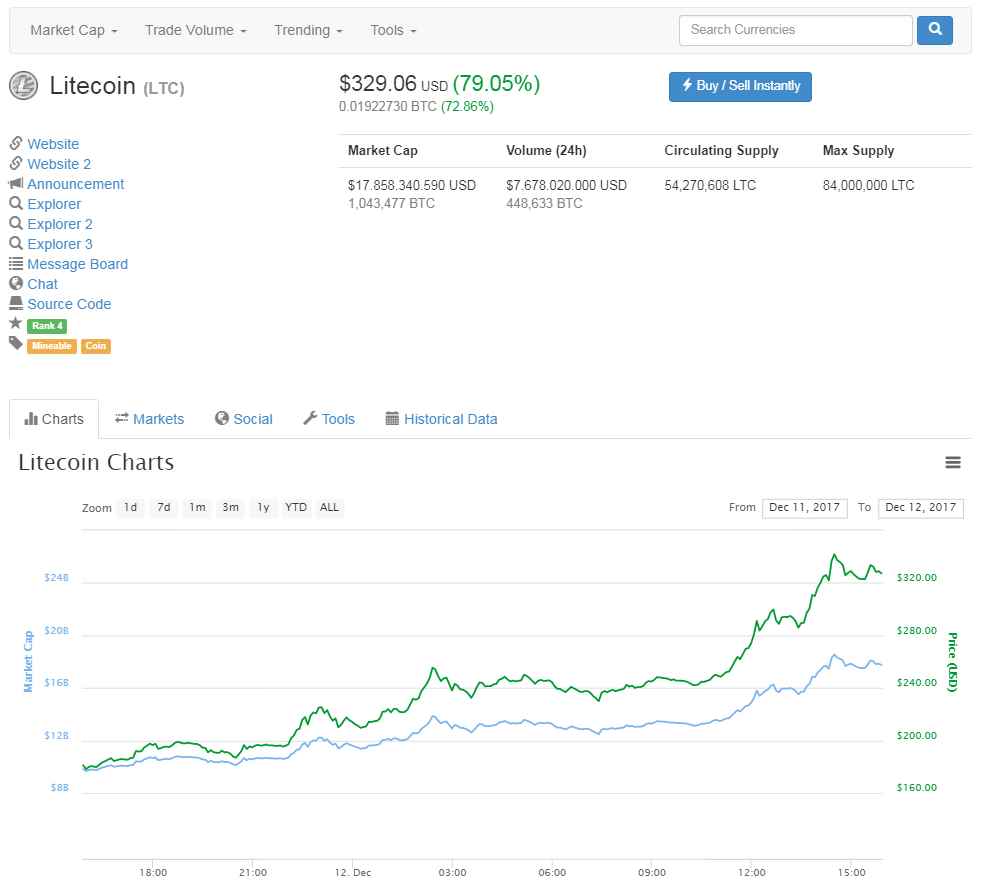Select the ALL zoom range

click(x=329, y=507)
